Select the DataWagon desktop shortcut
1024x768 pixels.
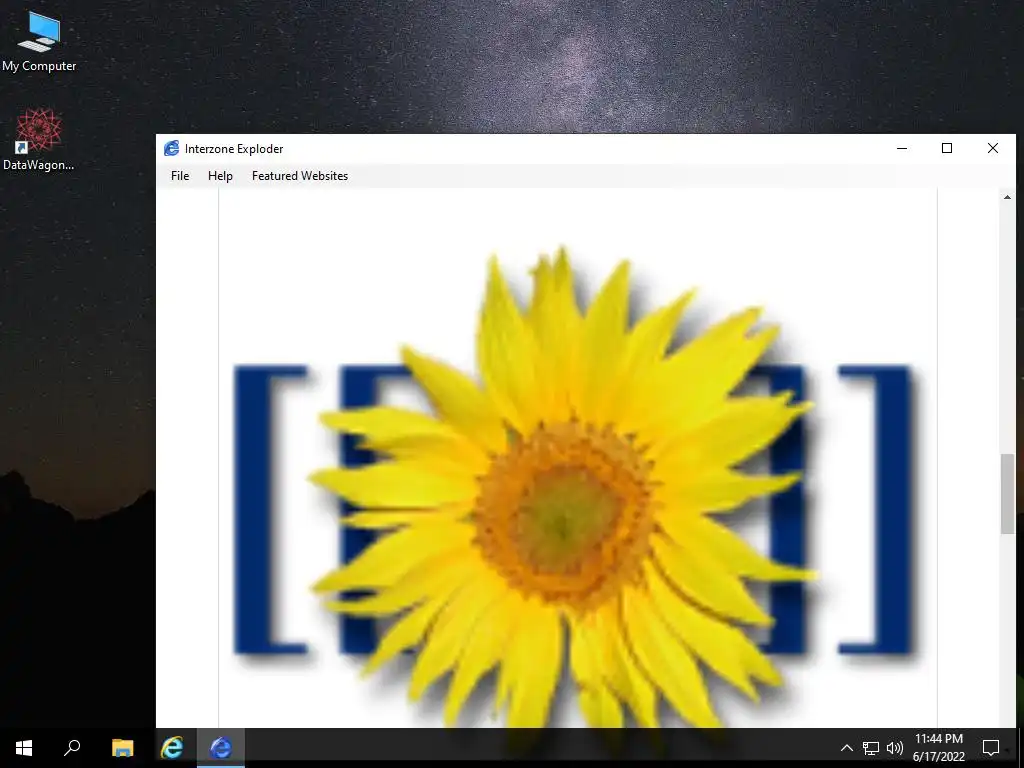39,140
